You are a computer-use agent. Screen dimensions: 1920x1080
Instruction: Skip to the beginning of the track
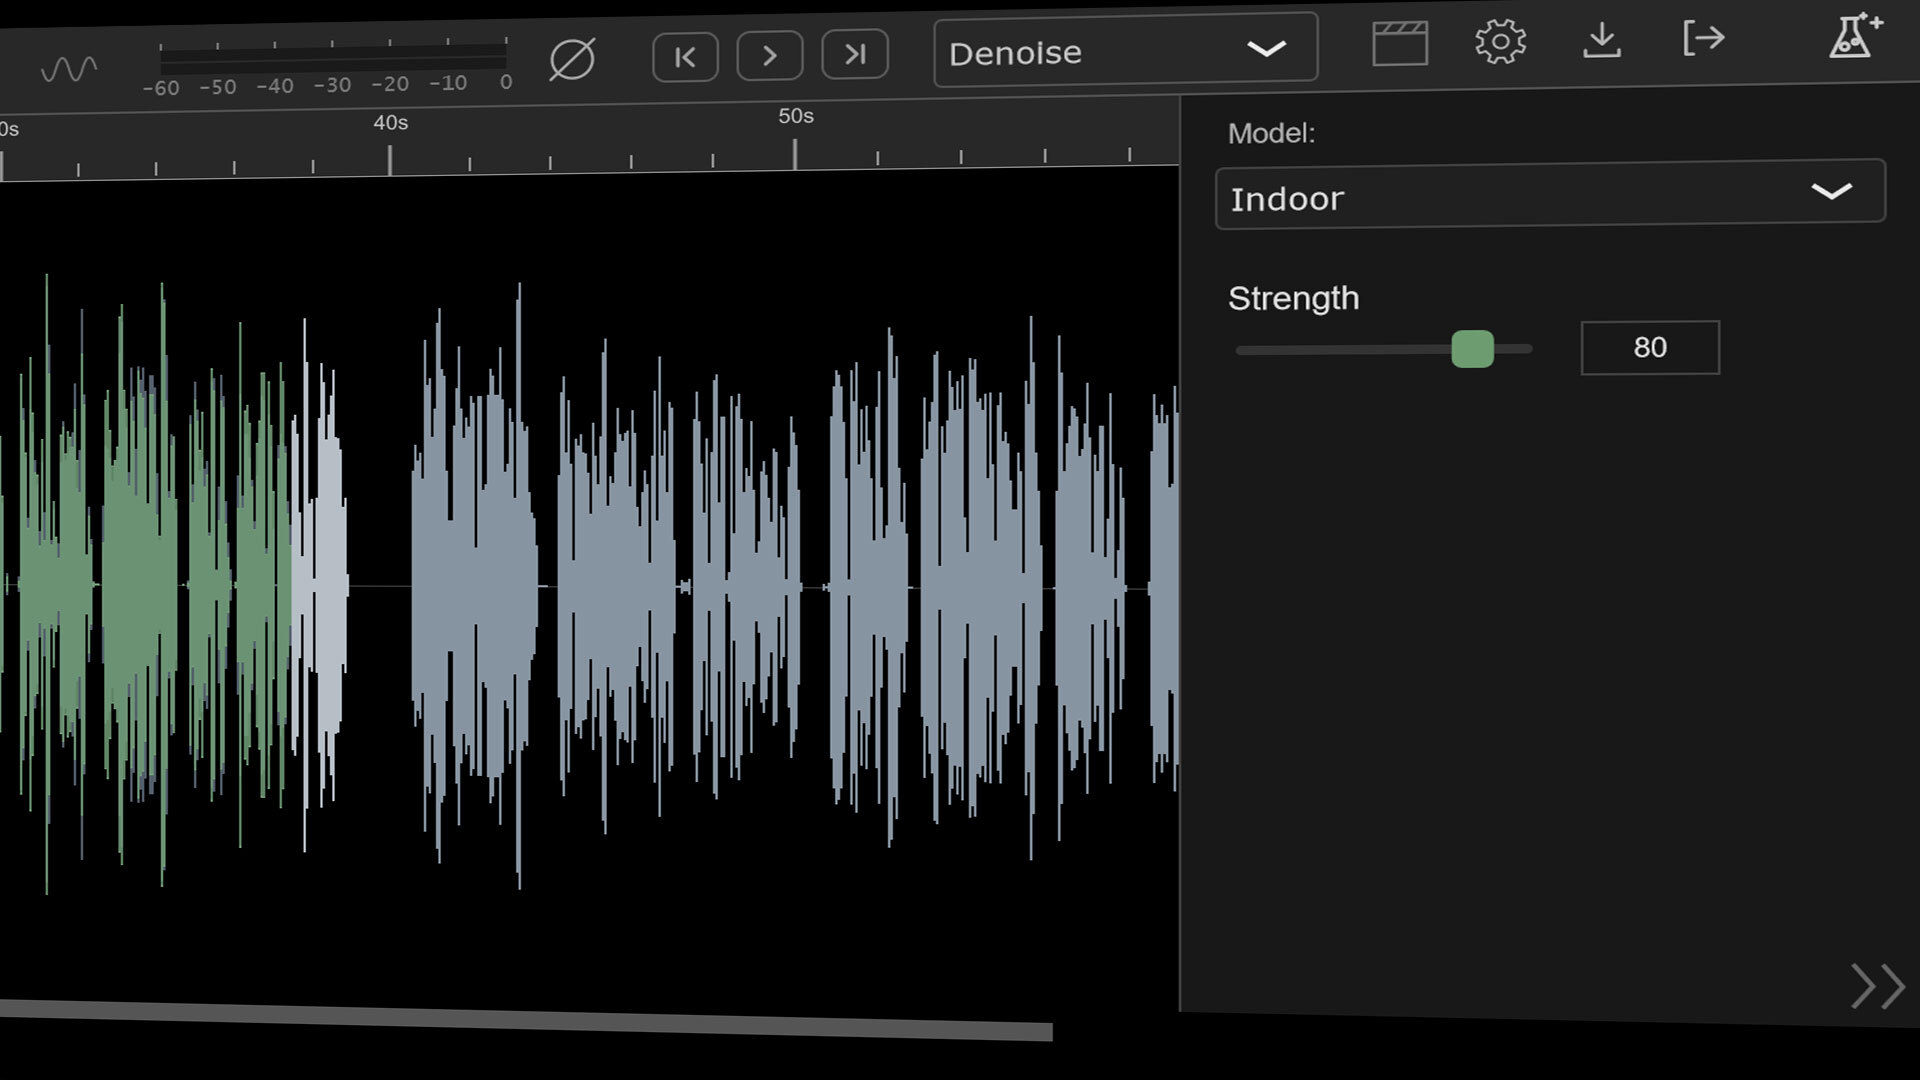click(685, 57)
